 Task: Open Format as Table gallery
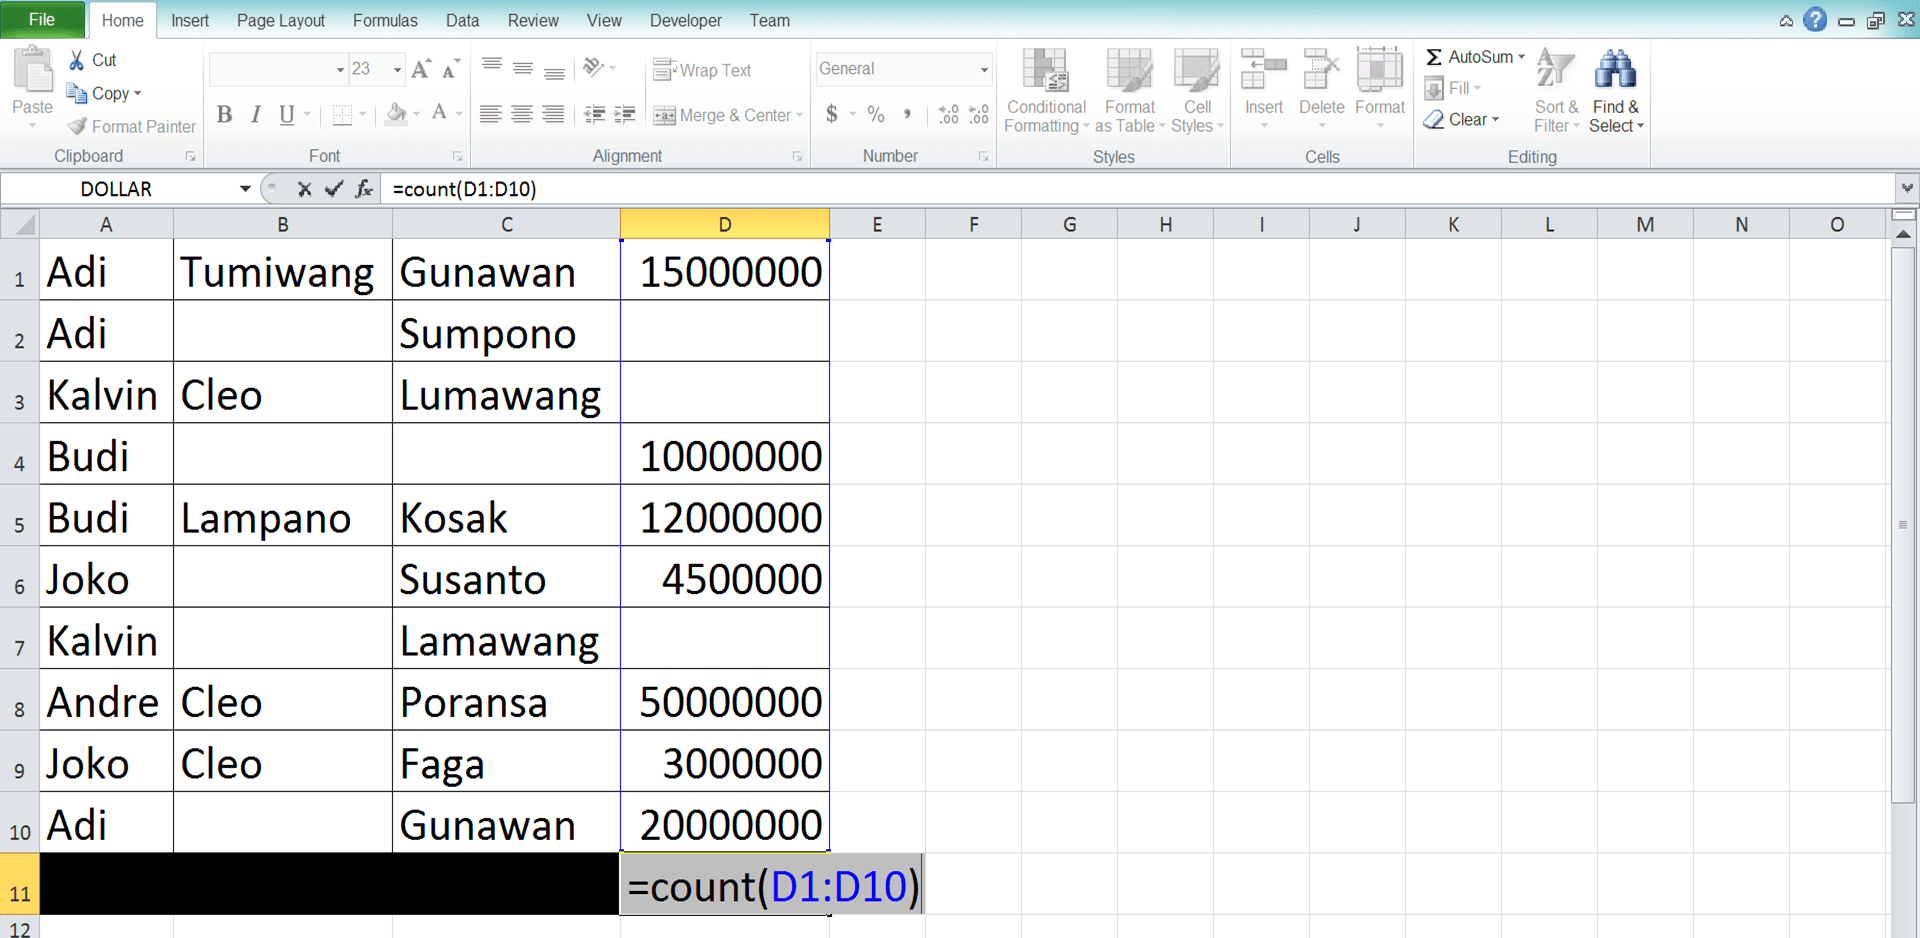(x=1130, y=90)
